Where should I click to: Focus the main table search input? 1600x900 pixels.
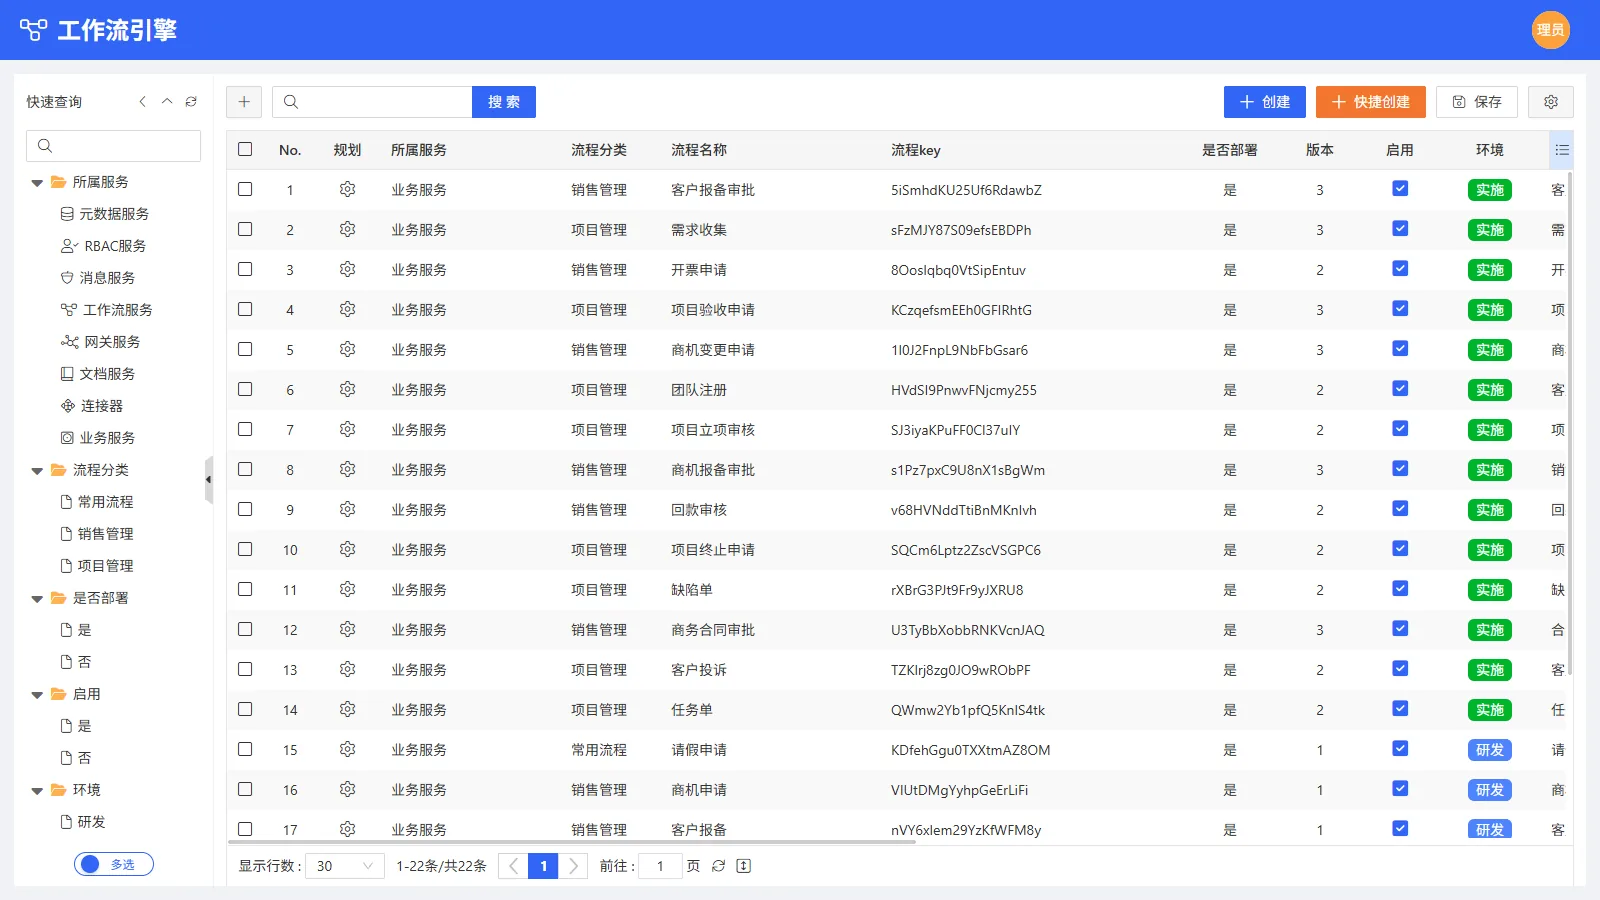372,102
